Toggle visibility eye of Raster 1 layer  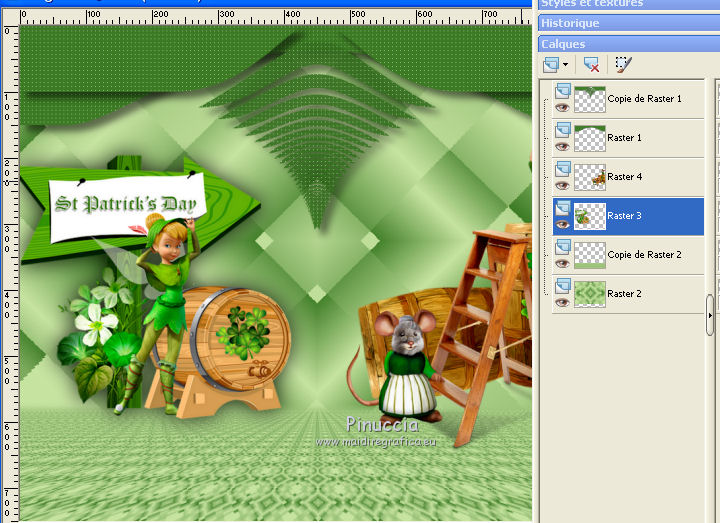(562, 146)
